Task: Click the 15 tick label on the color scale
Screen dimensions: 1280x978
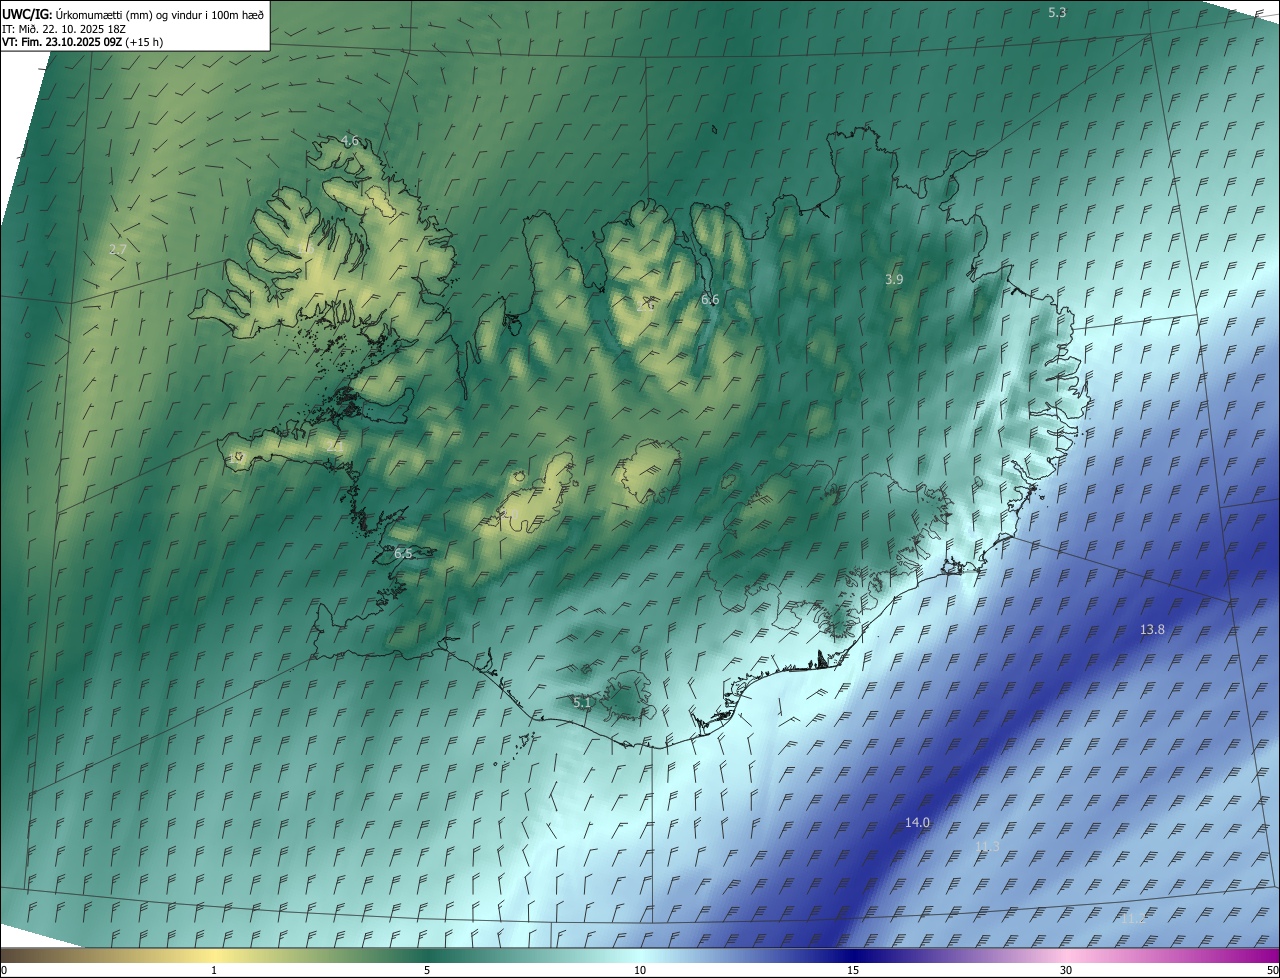Action: click(x=853, y=970)
